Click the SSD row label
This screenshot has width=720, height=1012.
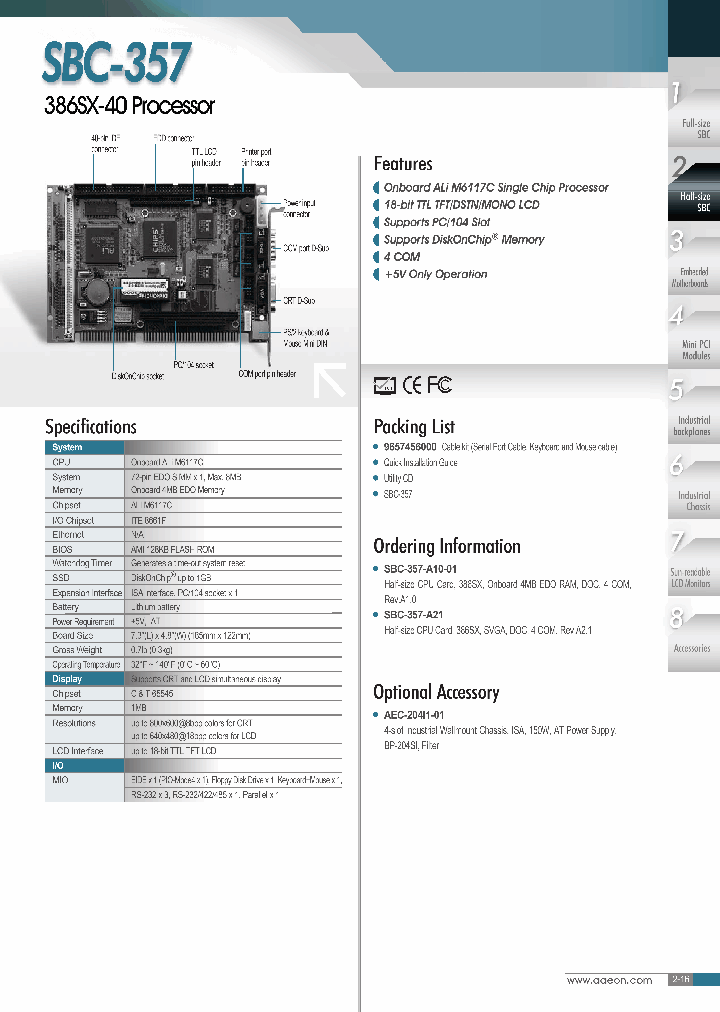pos(61,578)
